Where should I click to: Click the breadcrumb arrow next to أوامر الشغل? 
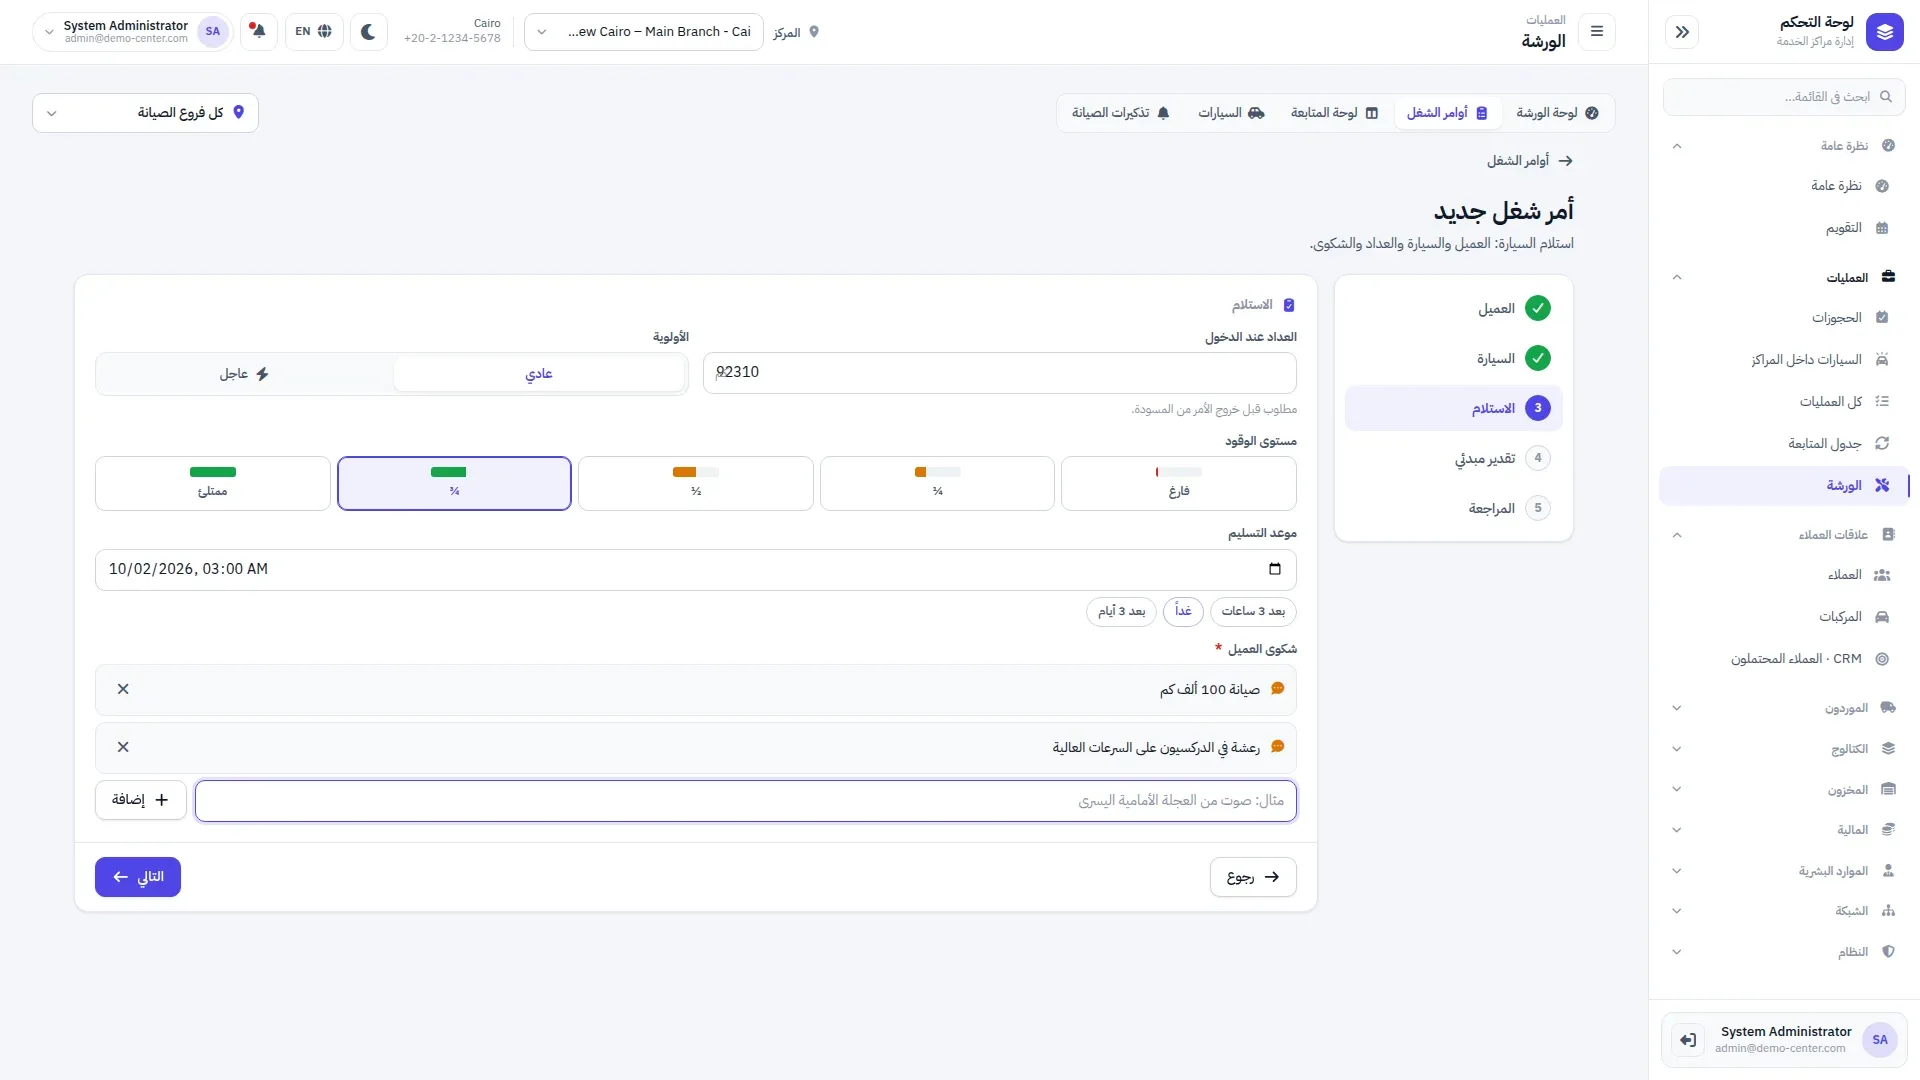1566,161
